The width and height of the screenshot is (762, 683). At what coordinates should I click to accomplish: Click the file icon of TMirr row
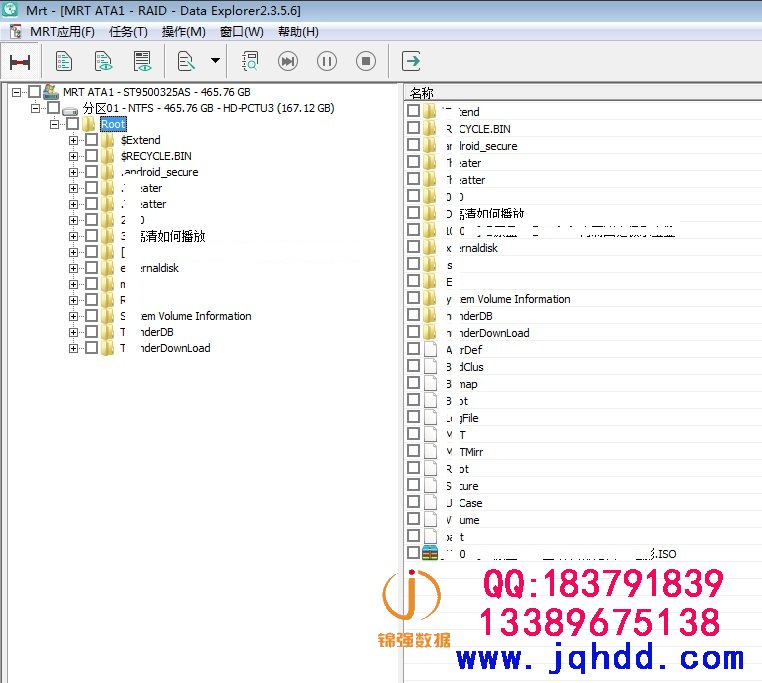[430, 452]
